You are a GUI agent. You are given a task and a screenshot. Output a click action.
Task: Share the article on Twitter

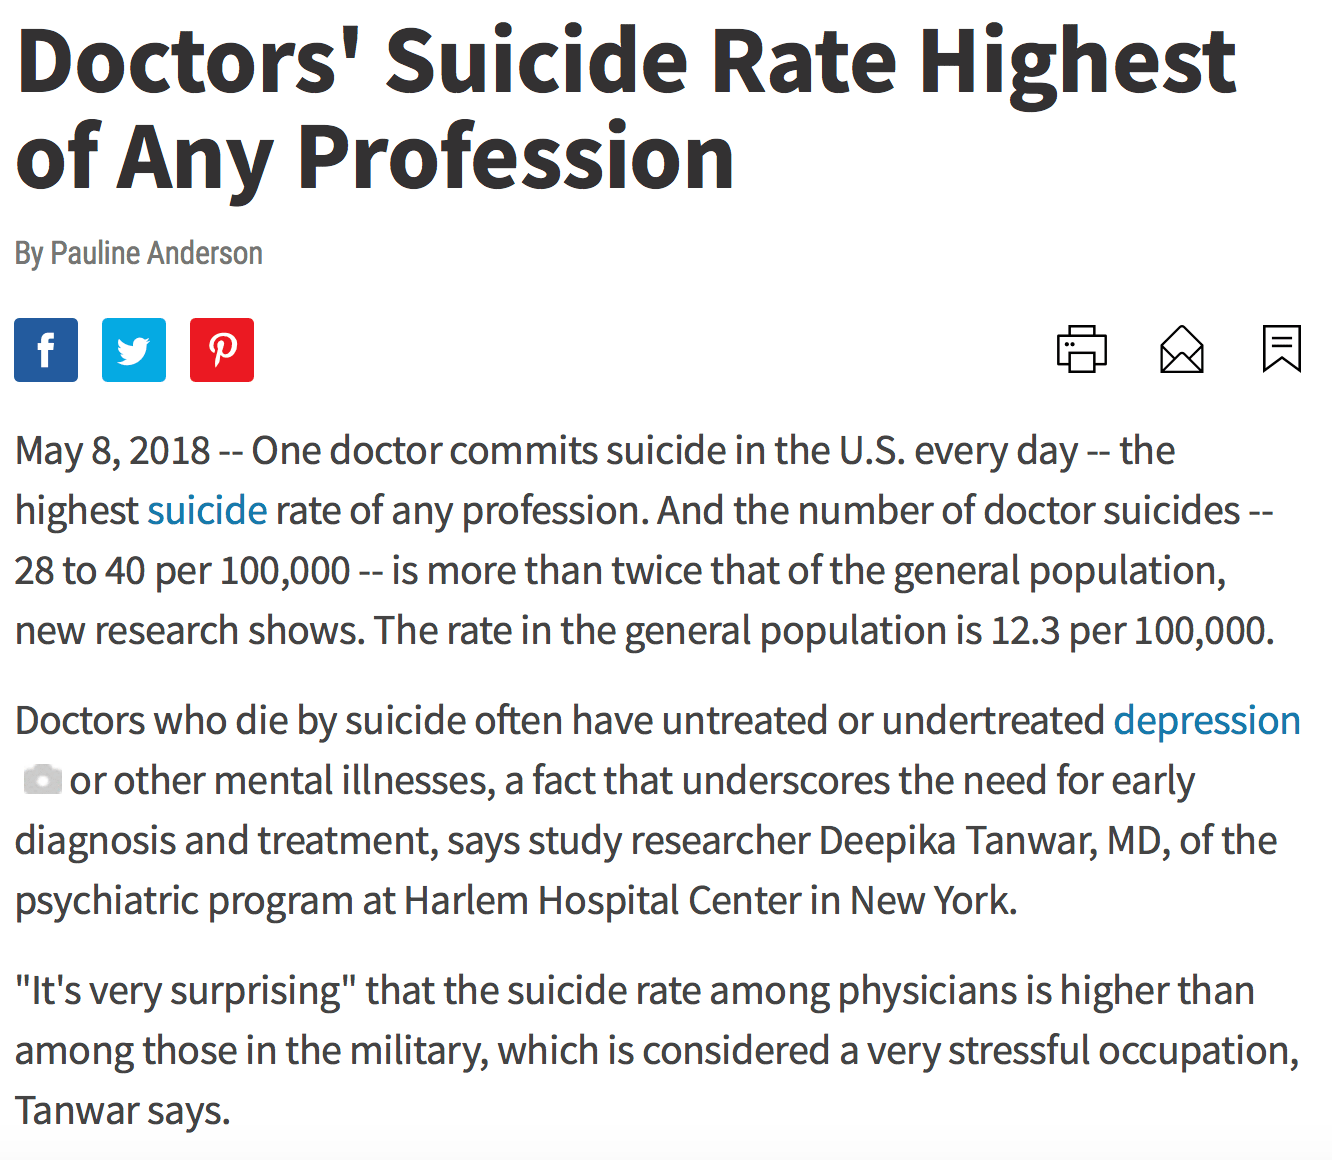coord(134,350)
